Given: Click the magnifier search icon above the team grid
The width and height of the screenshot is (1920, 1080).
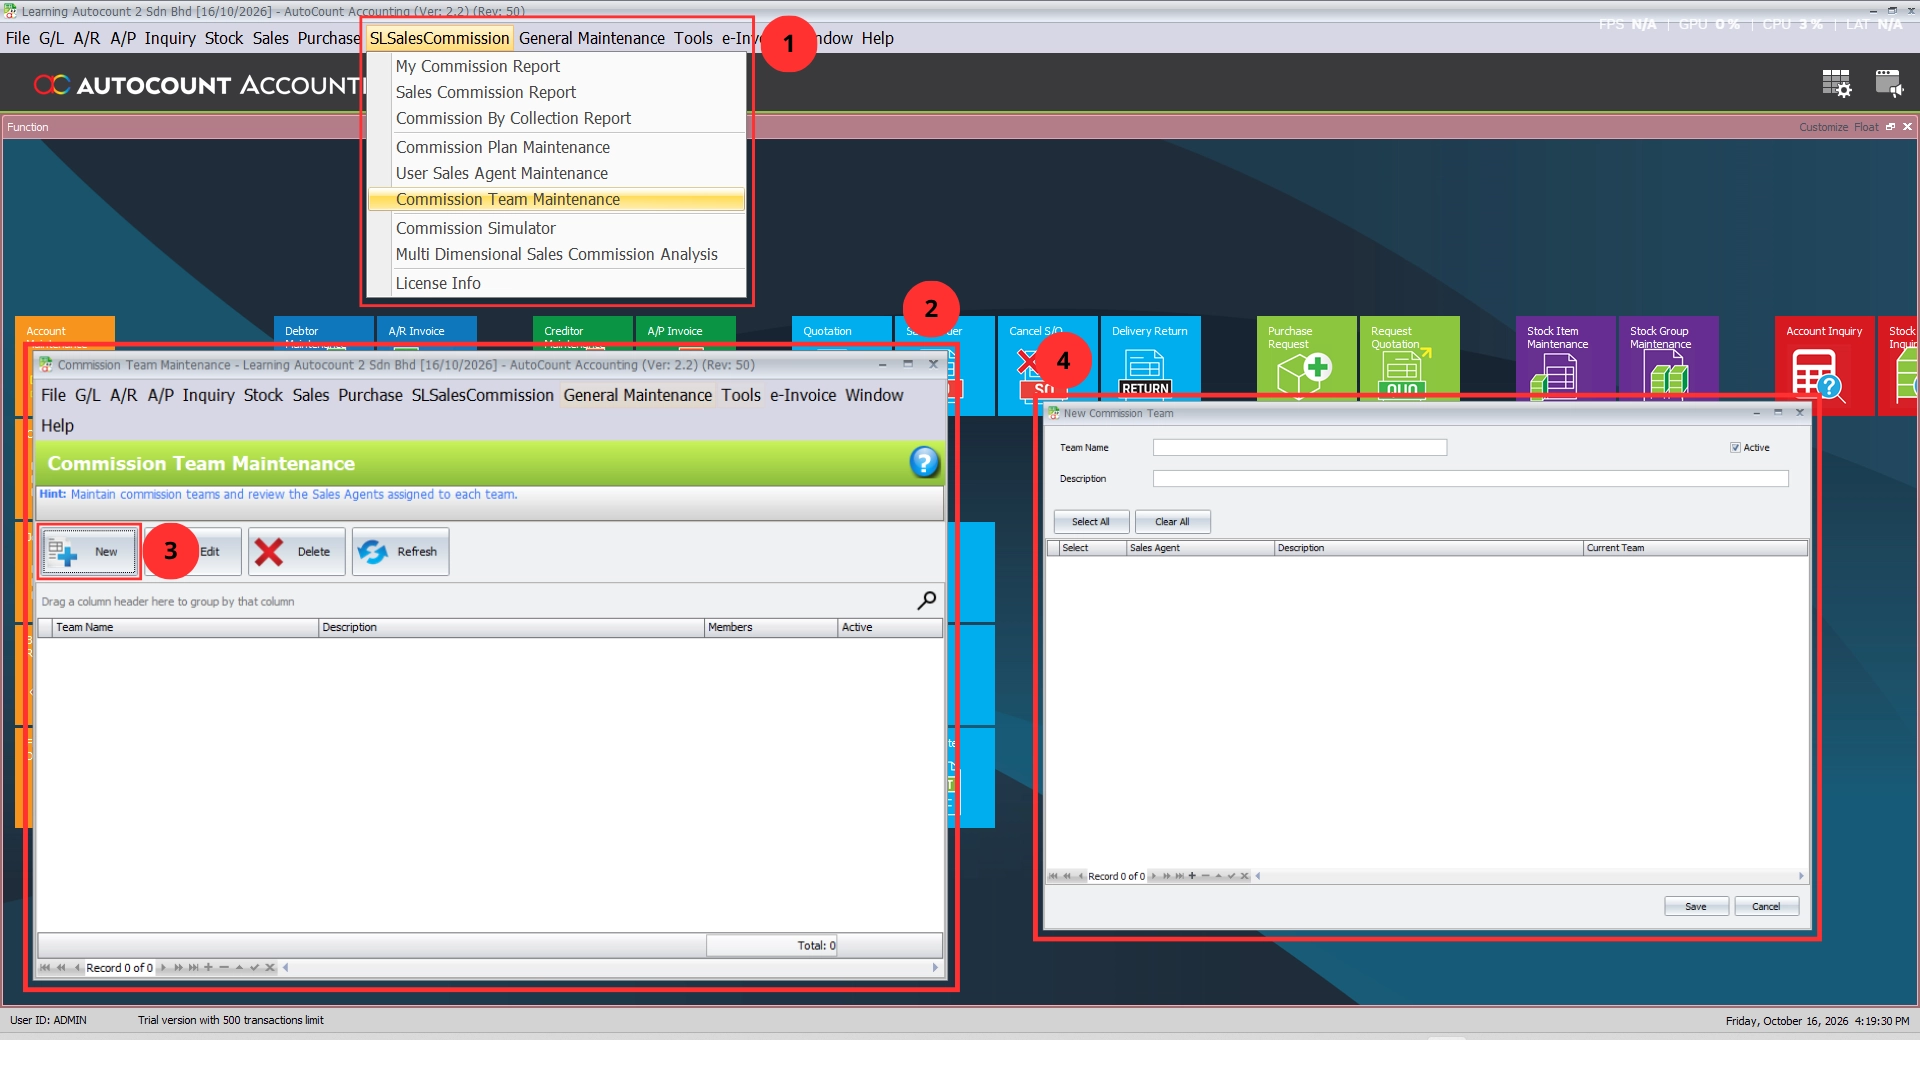Looking at the screenshot, I should click(x=927, y=600).
